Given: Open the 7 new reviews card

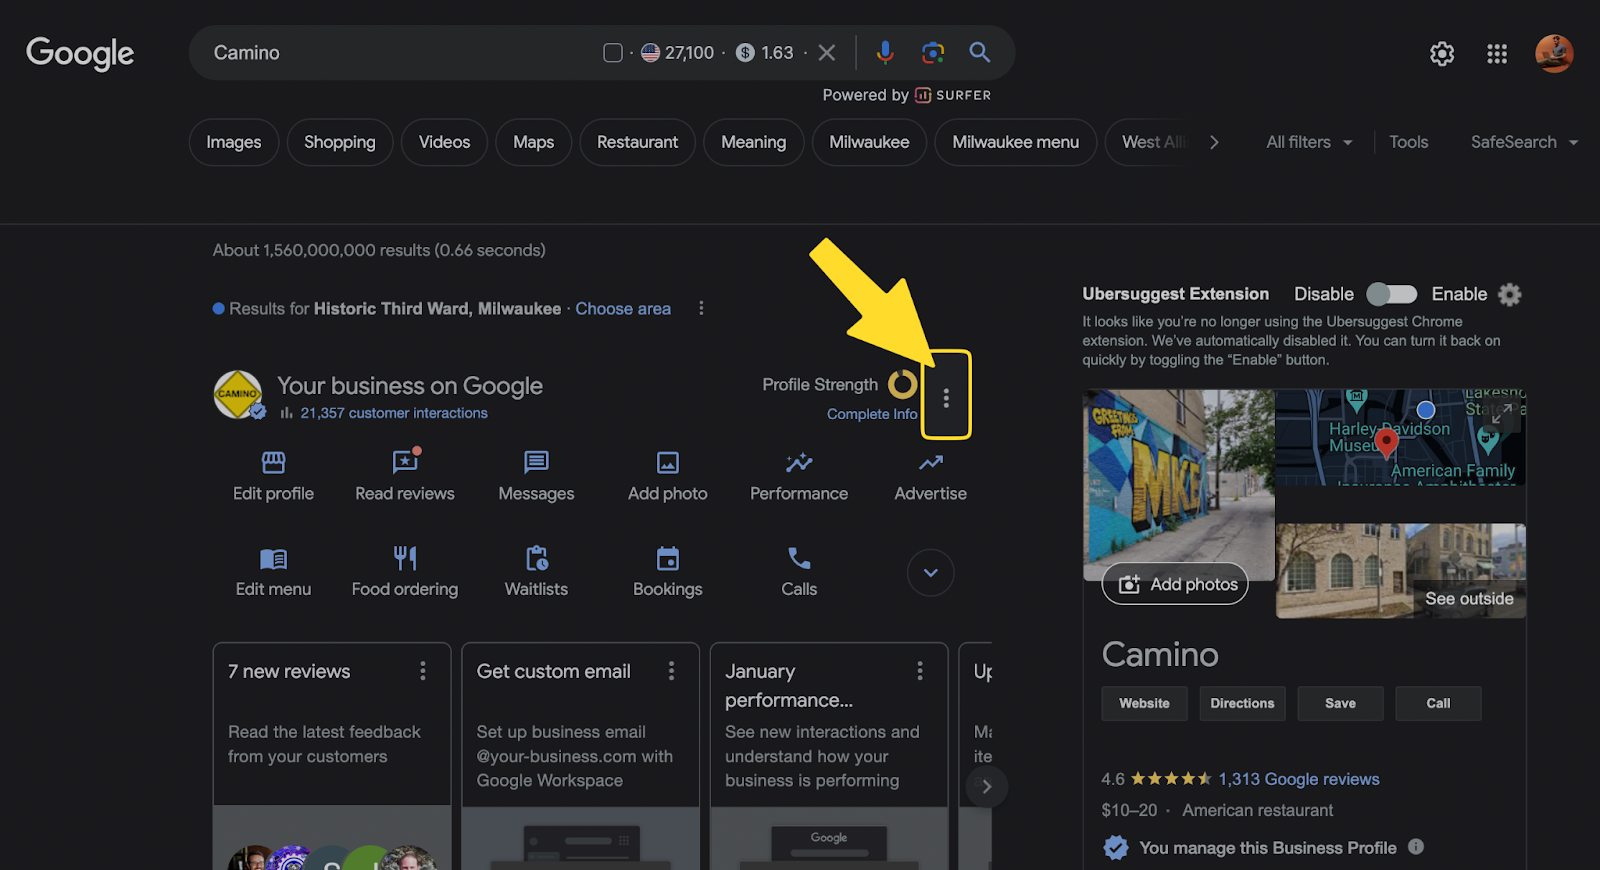Looking at the screenshot, I should click(x=332, y=756).
